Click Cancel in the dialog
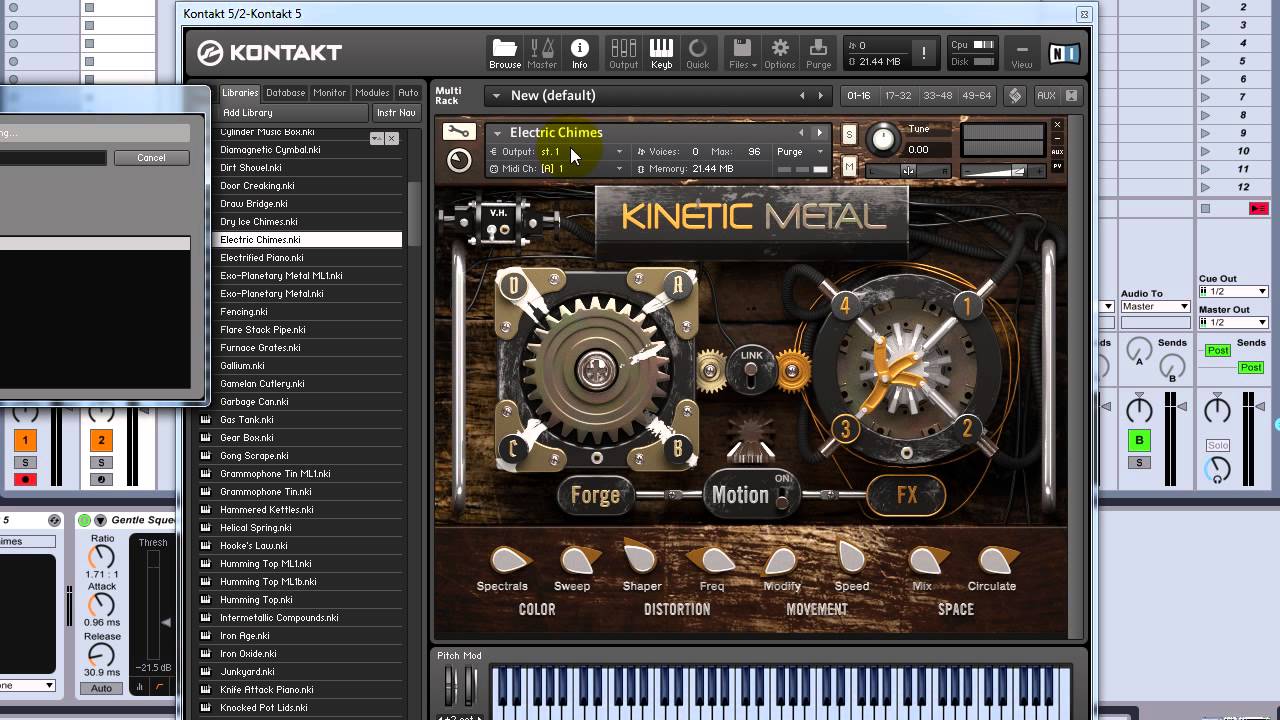The height and width of the screenshot is (720, 1280). (151, 158)
